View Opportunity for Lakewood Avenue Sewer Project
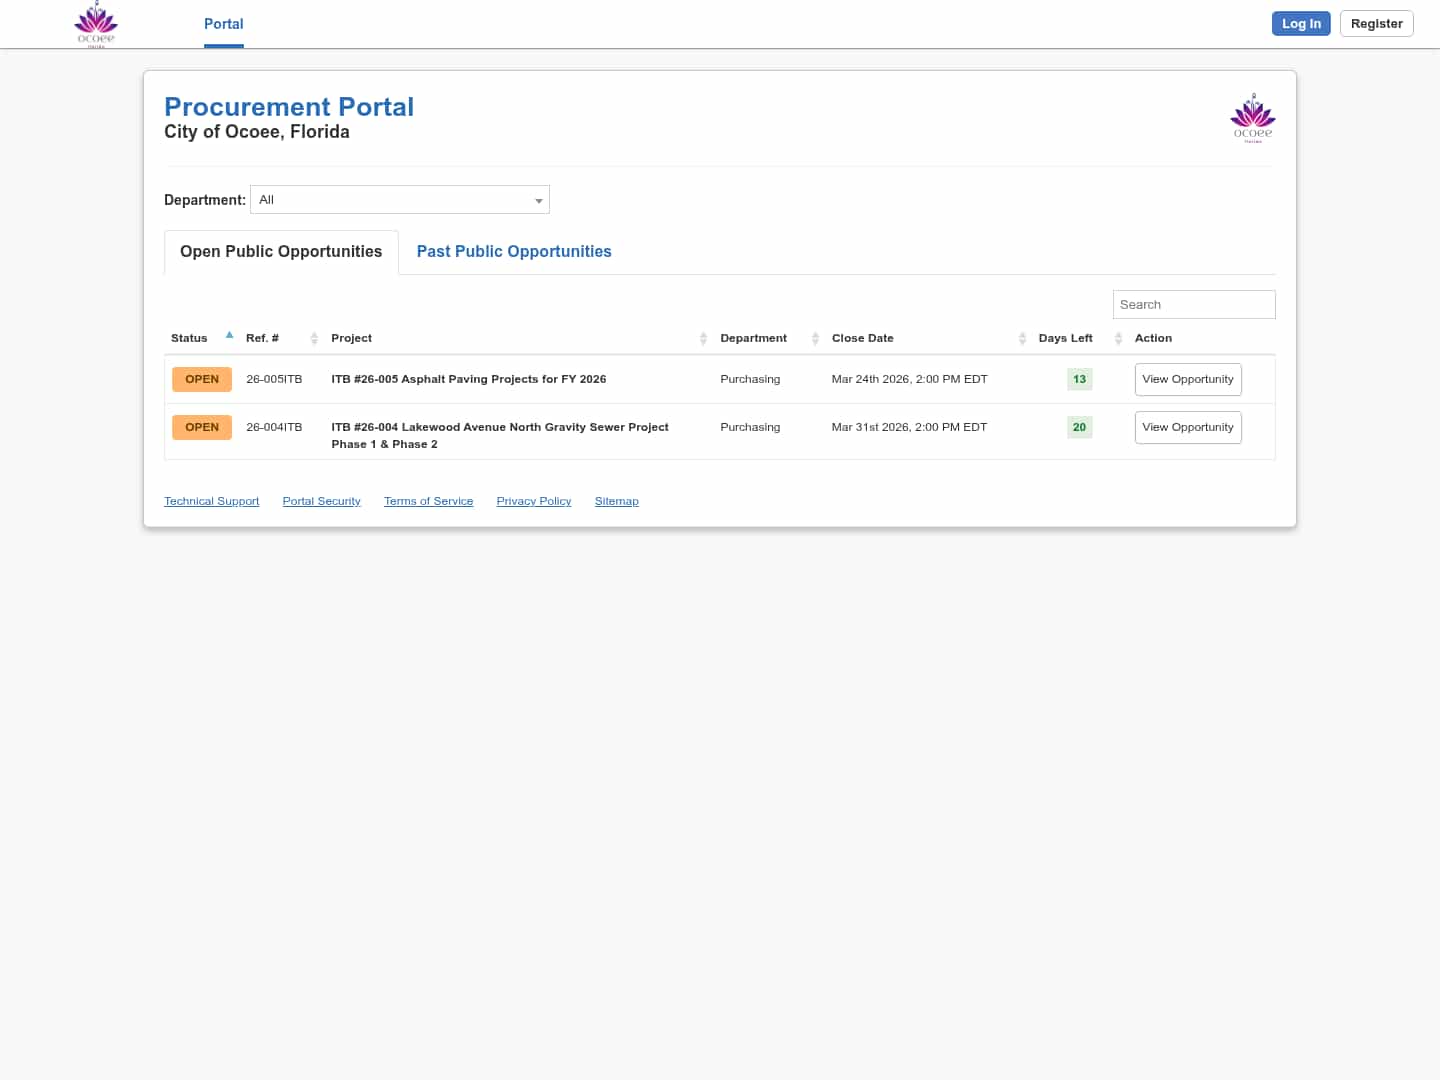Image resolution: width=1440 pixels, height=1080 pixels. (x=1187, y=427)
